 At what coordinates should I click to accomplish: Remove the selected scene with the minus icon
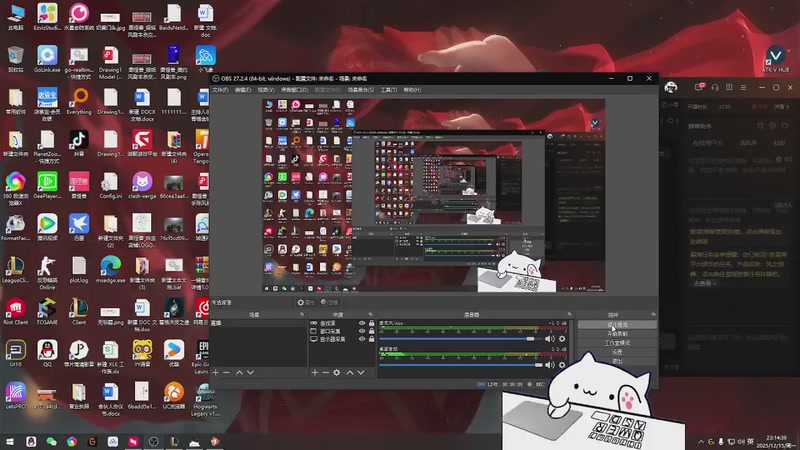tap(227, 373)
